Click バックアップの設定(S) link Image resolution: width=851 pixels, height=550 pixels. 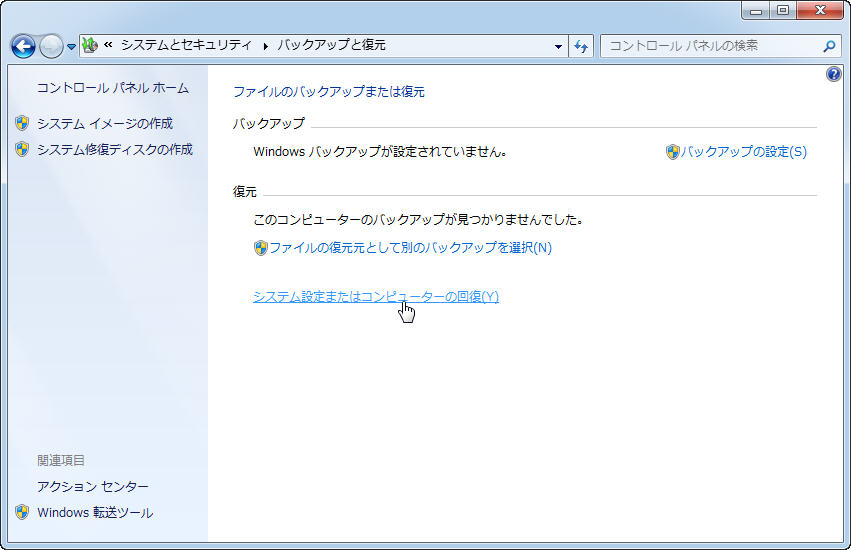[x=744, y=151]
